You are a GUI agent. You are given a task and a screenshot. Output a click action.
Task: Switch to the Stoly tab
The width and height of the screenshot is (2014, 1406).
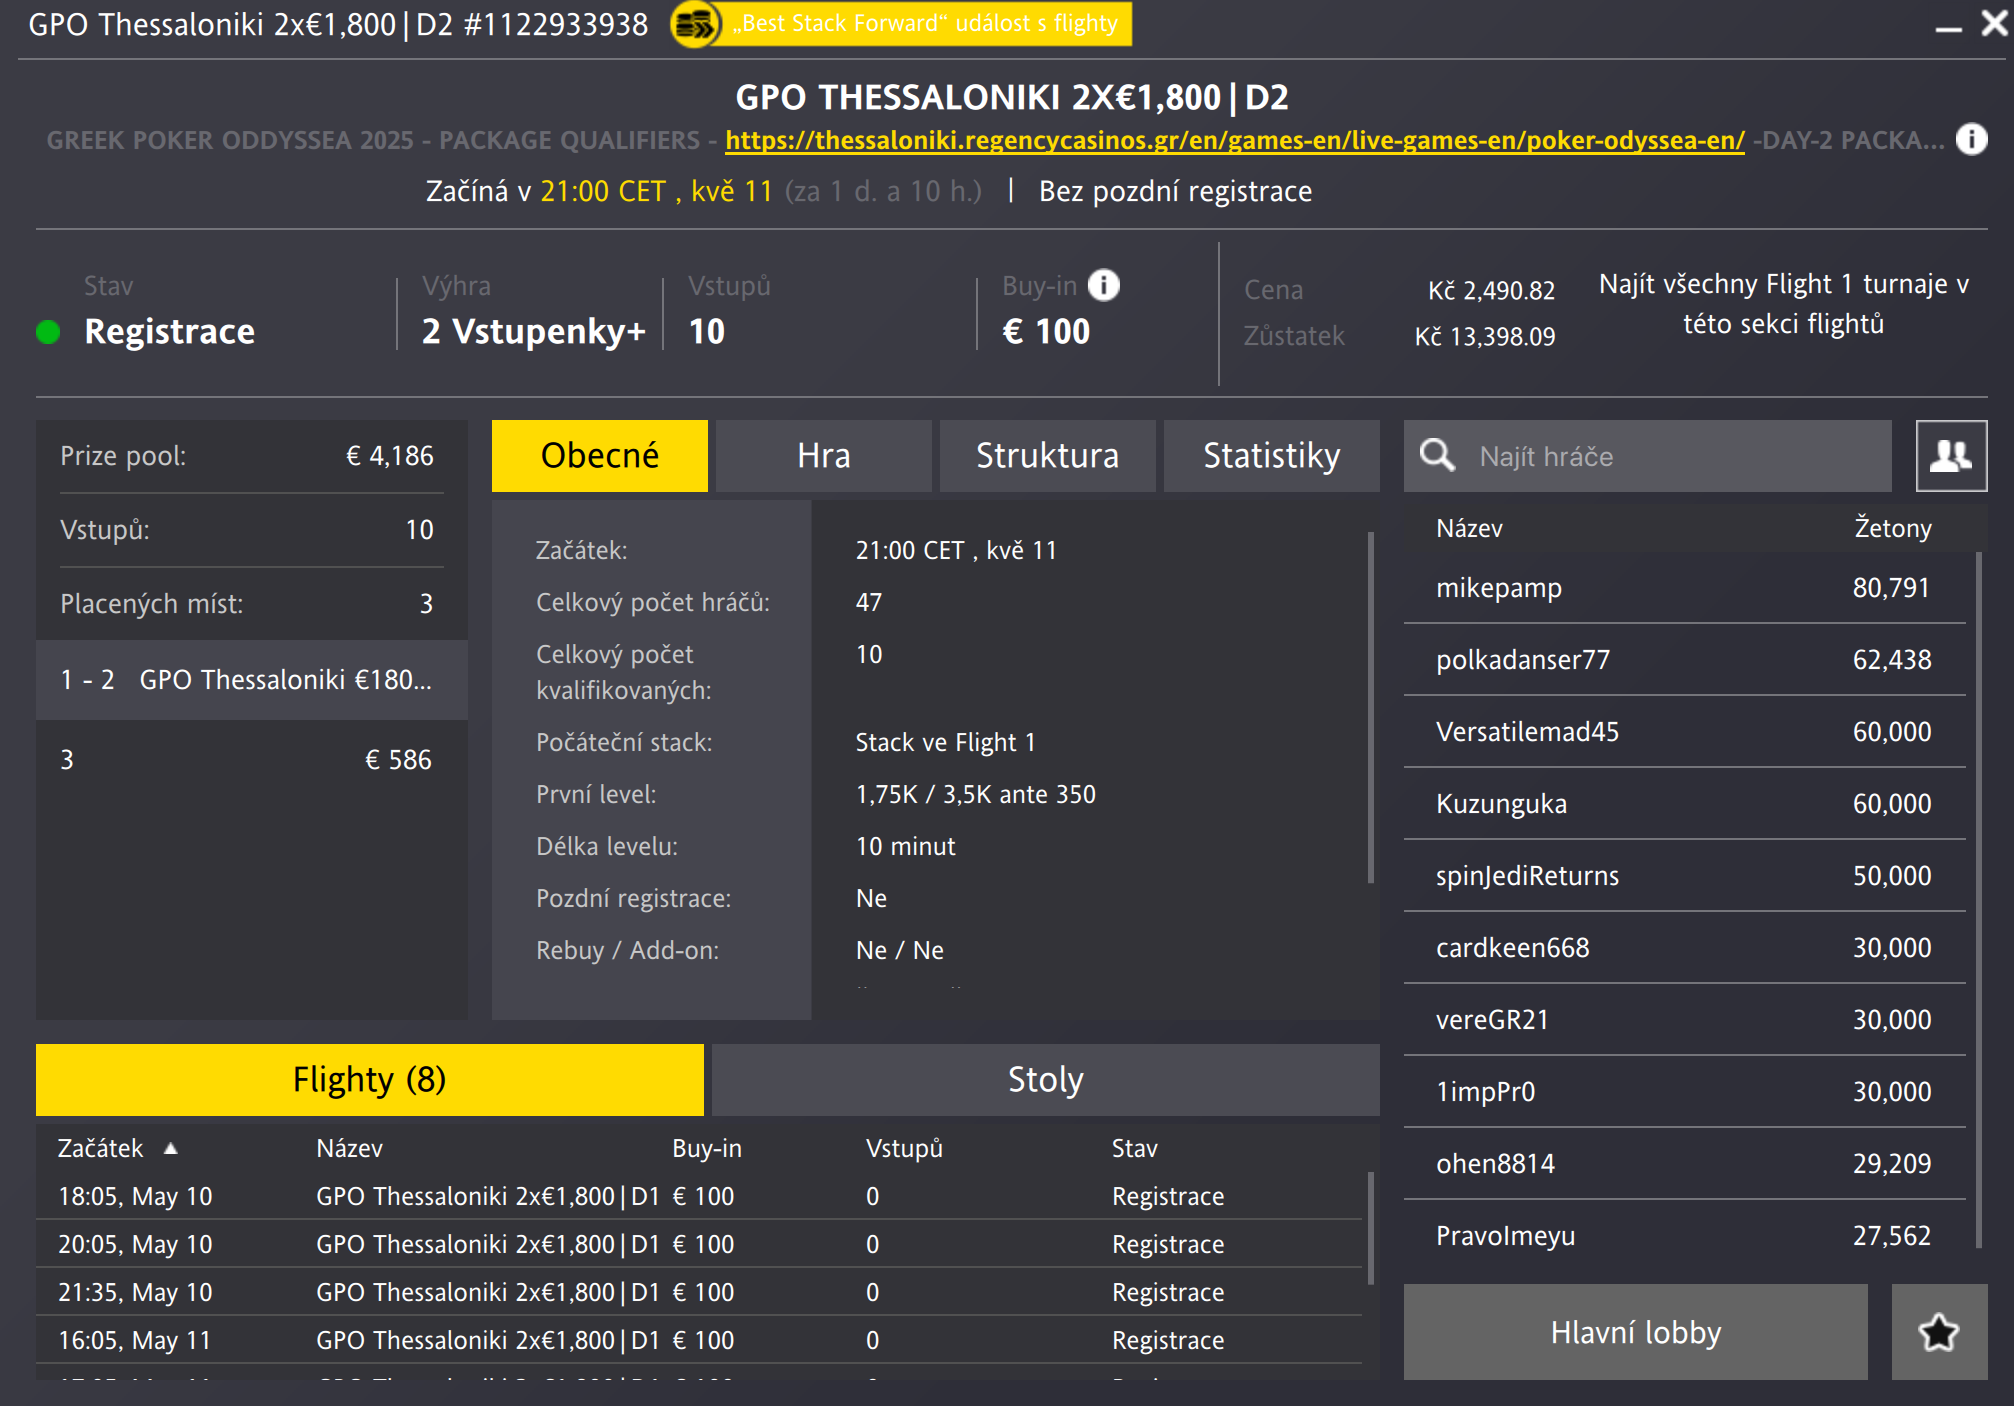coord(1045,1080)
